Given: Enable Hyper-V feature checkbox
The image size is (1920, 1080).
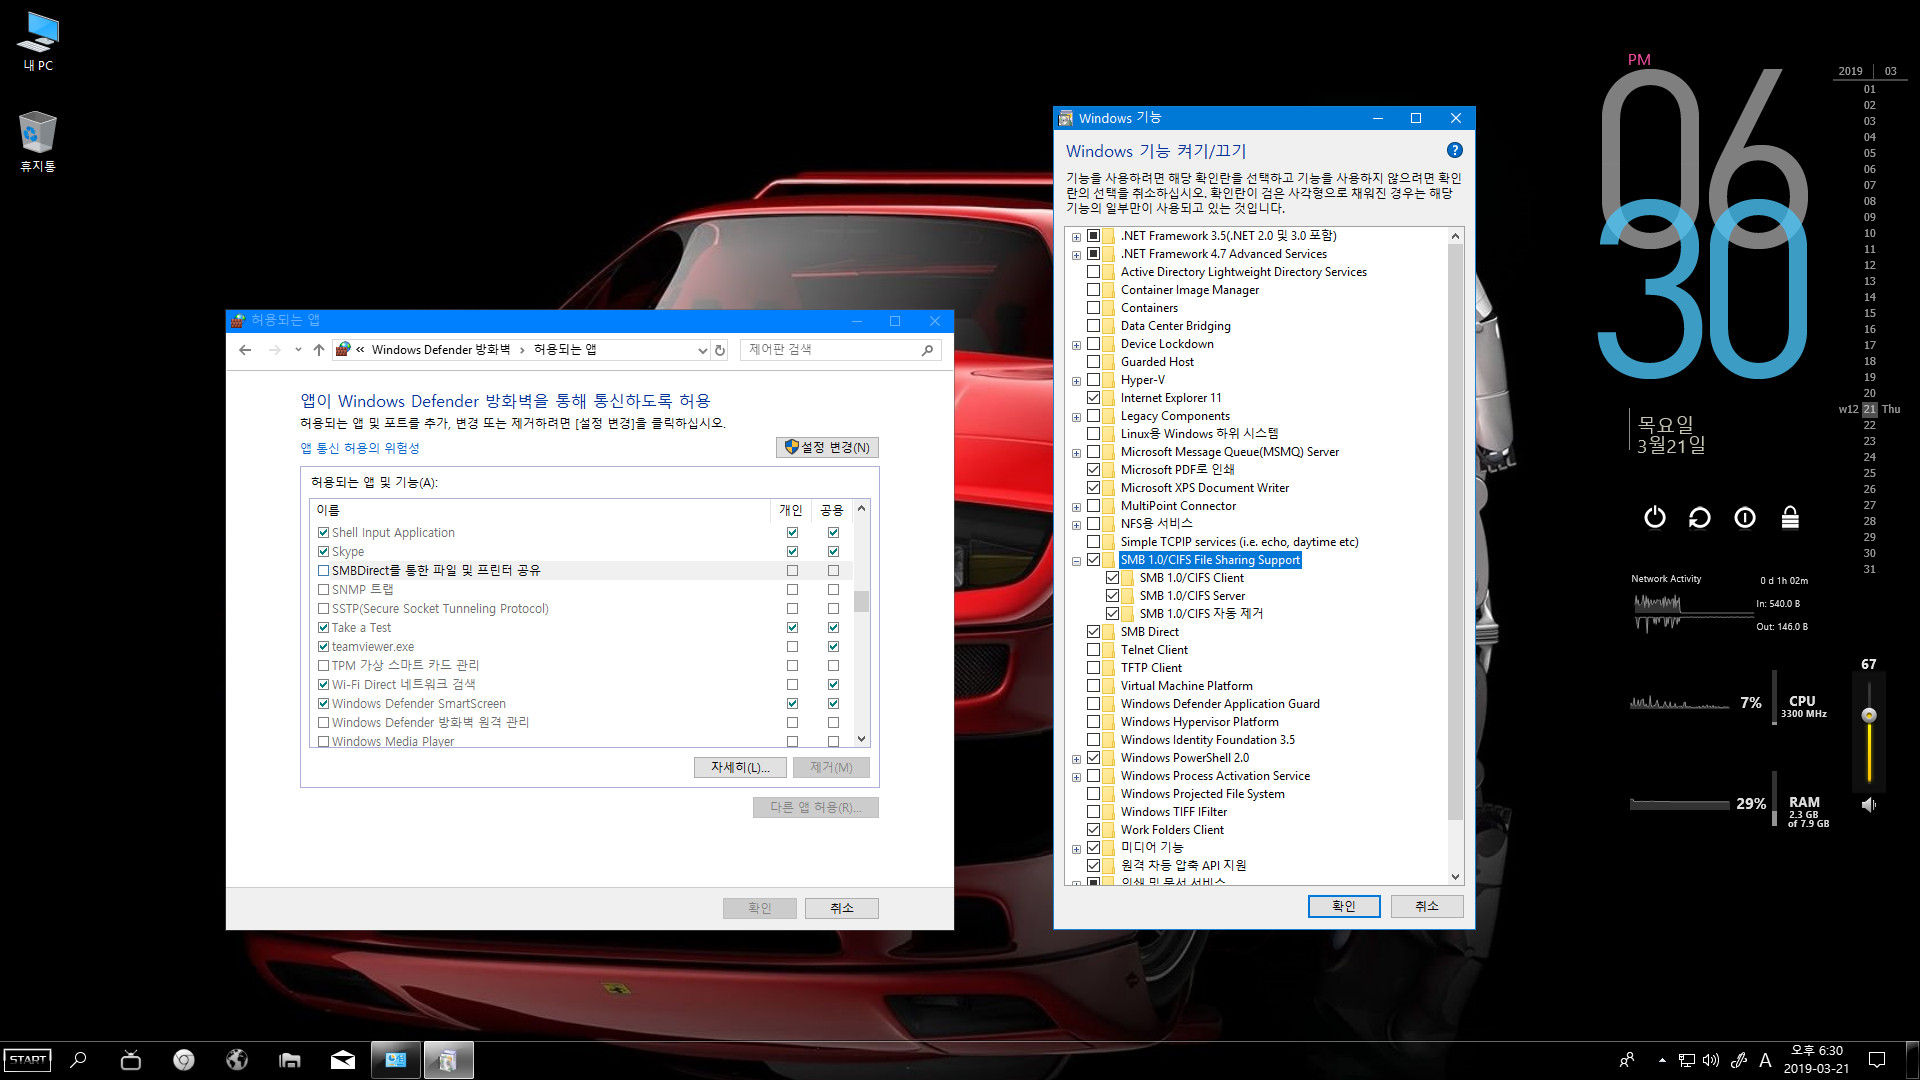Looking at the screenshot, I should coord(1093,380).
